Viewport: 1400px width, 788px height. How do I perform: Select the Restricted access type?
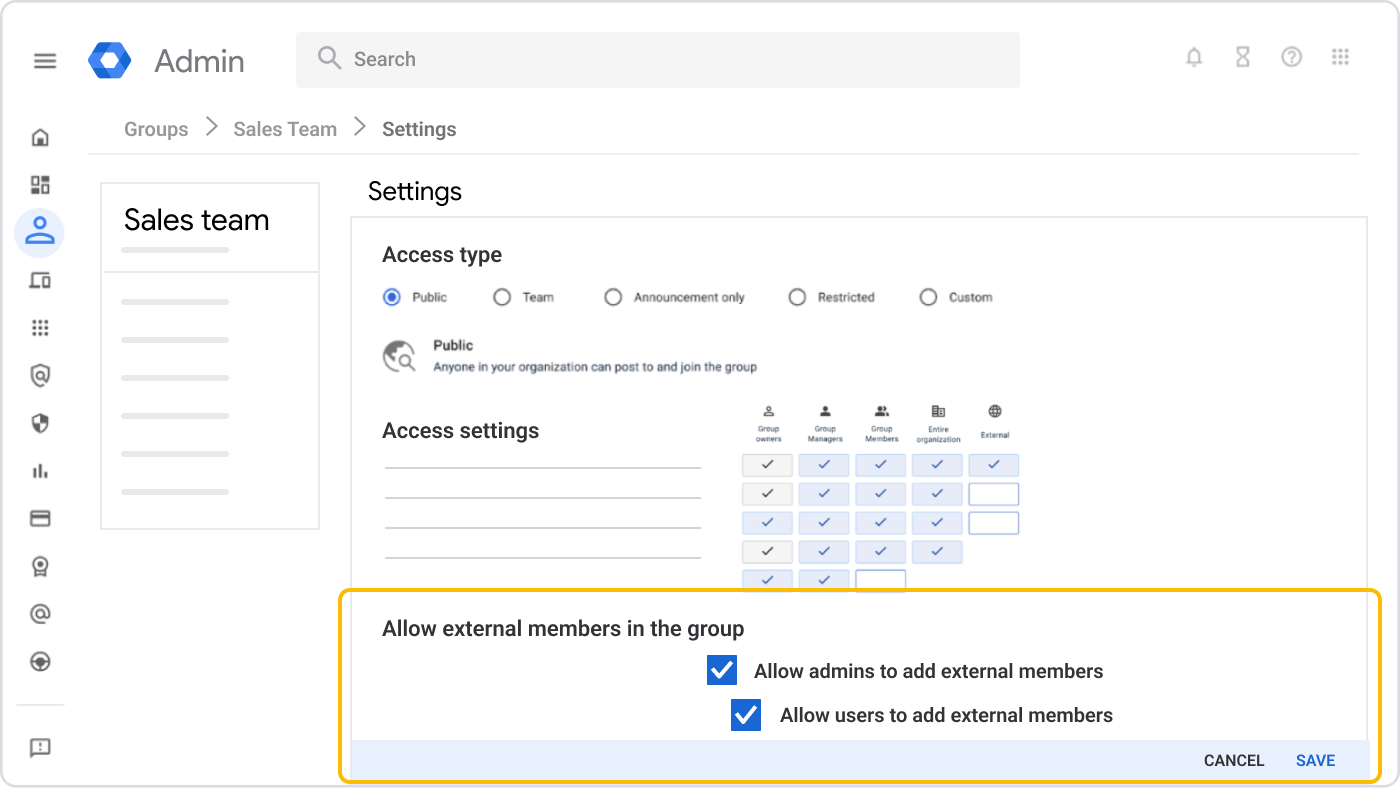pos(797,298)
